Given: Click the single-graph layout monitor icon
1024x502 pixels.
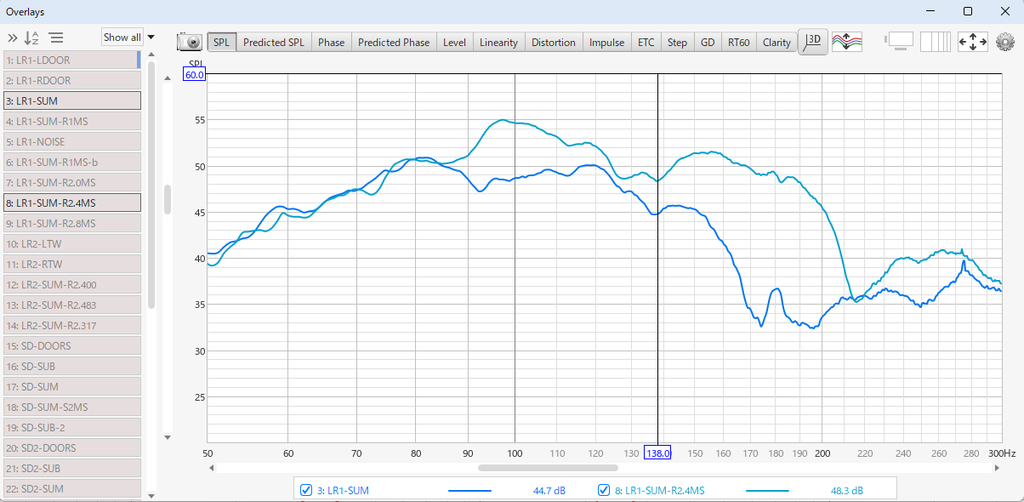Looking at the screenshot, I should pyautogui.click(x=900, y=42).
